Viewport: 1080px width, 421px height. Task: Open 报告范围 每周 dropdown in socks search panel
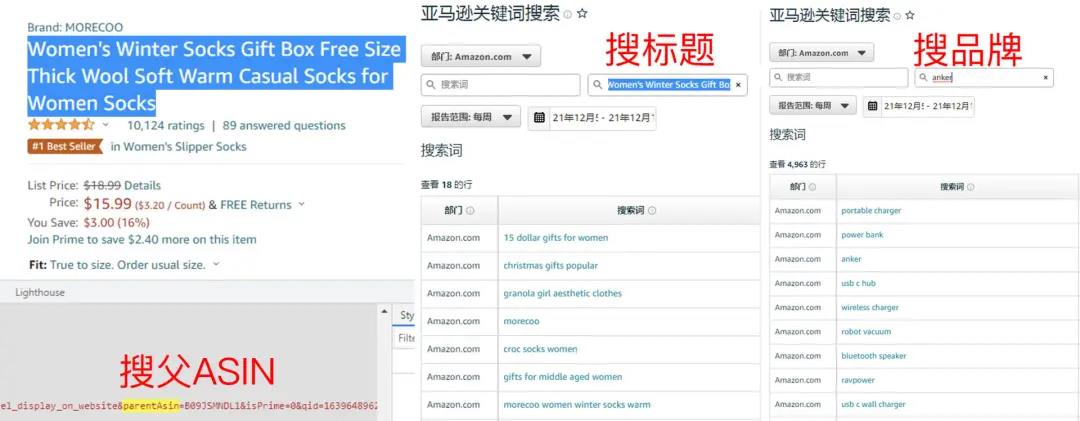[x=470, y=117]
